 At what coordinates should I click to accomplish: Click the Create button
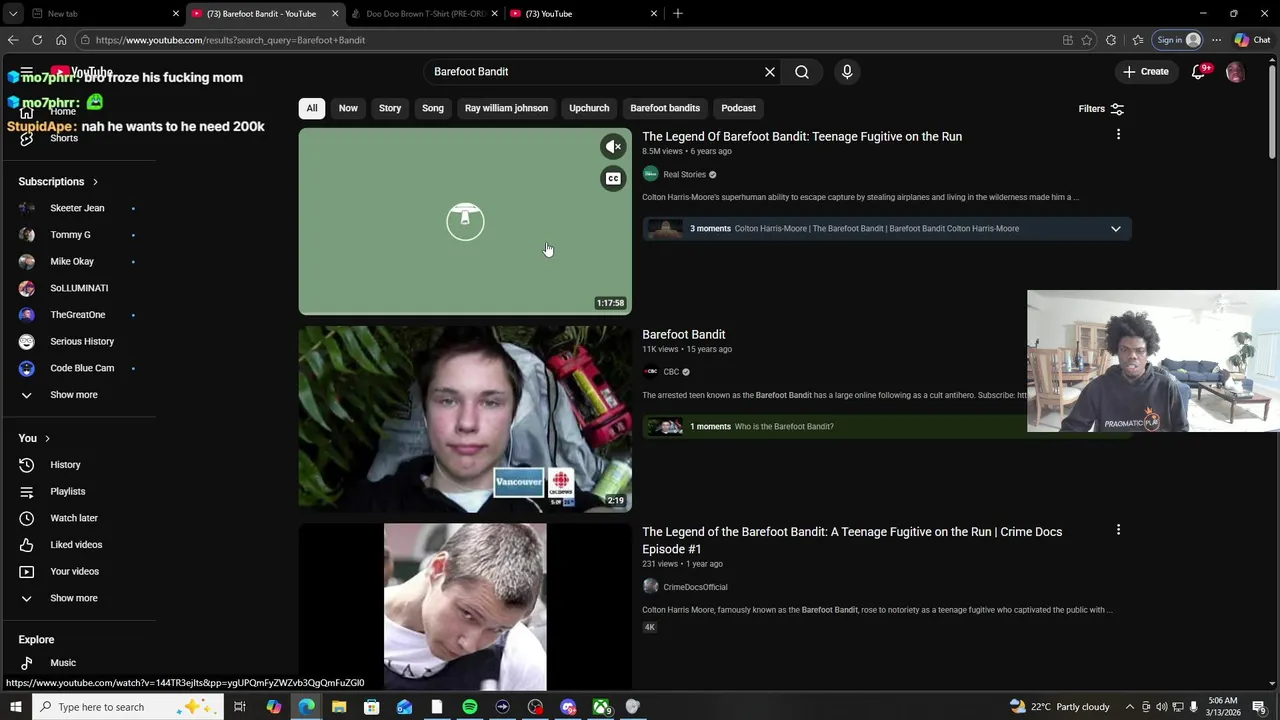[x=1145, y=72]
